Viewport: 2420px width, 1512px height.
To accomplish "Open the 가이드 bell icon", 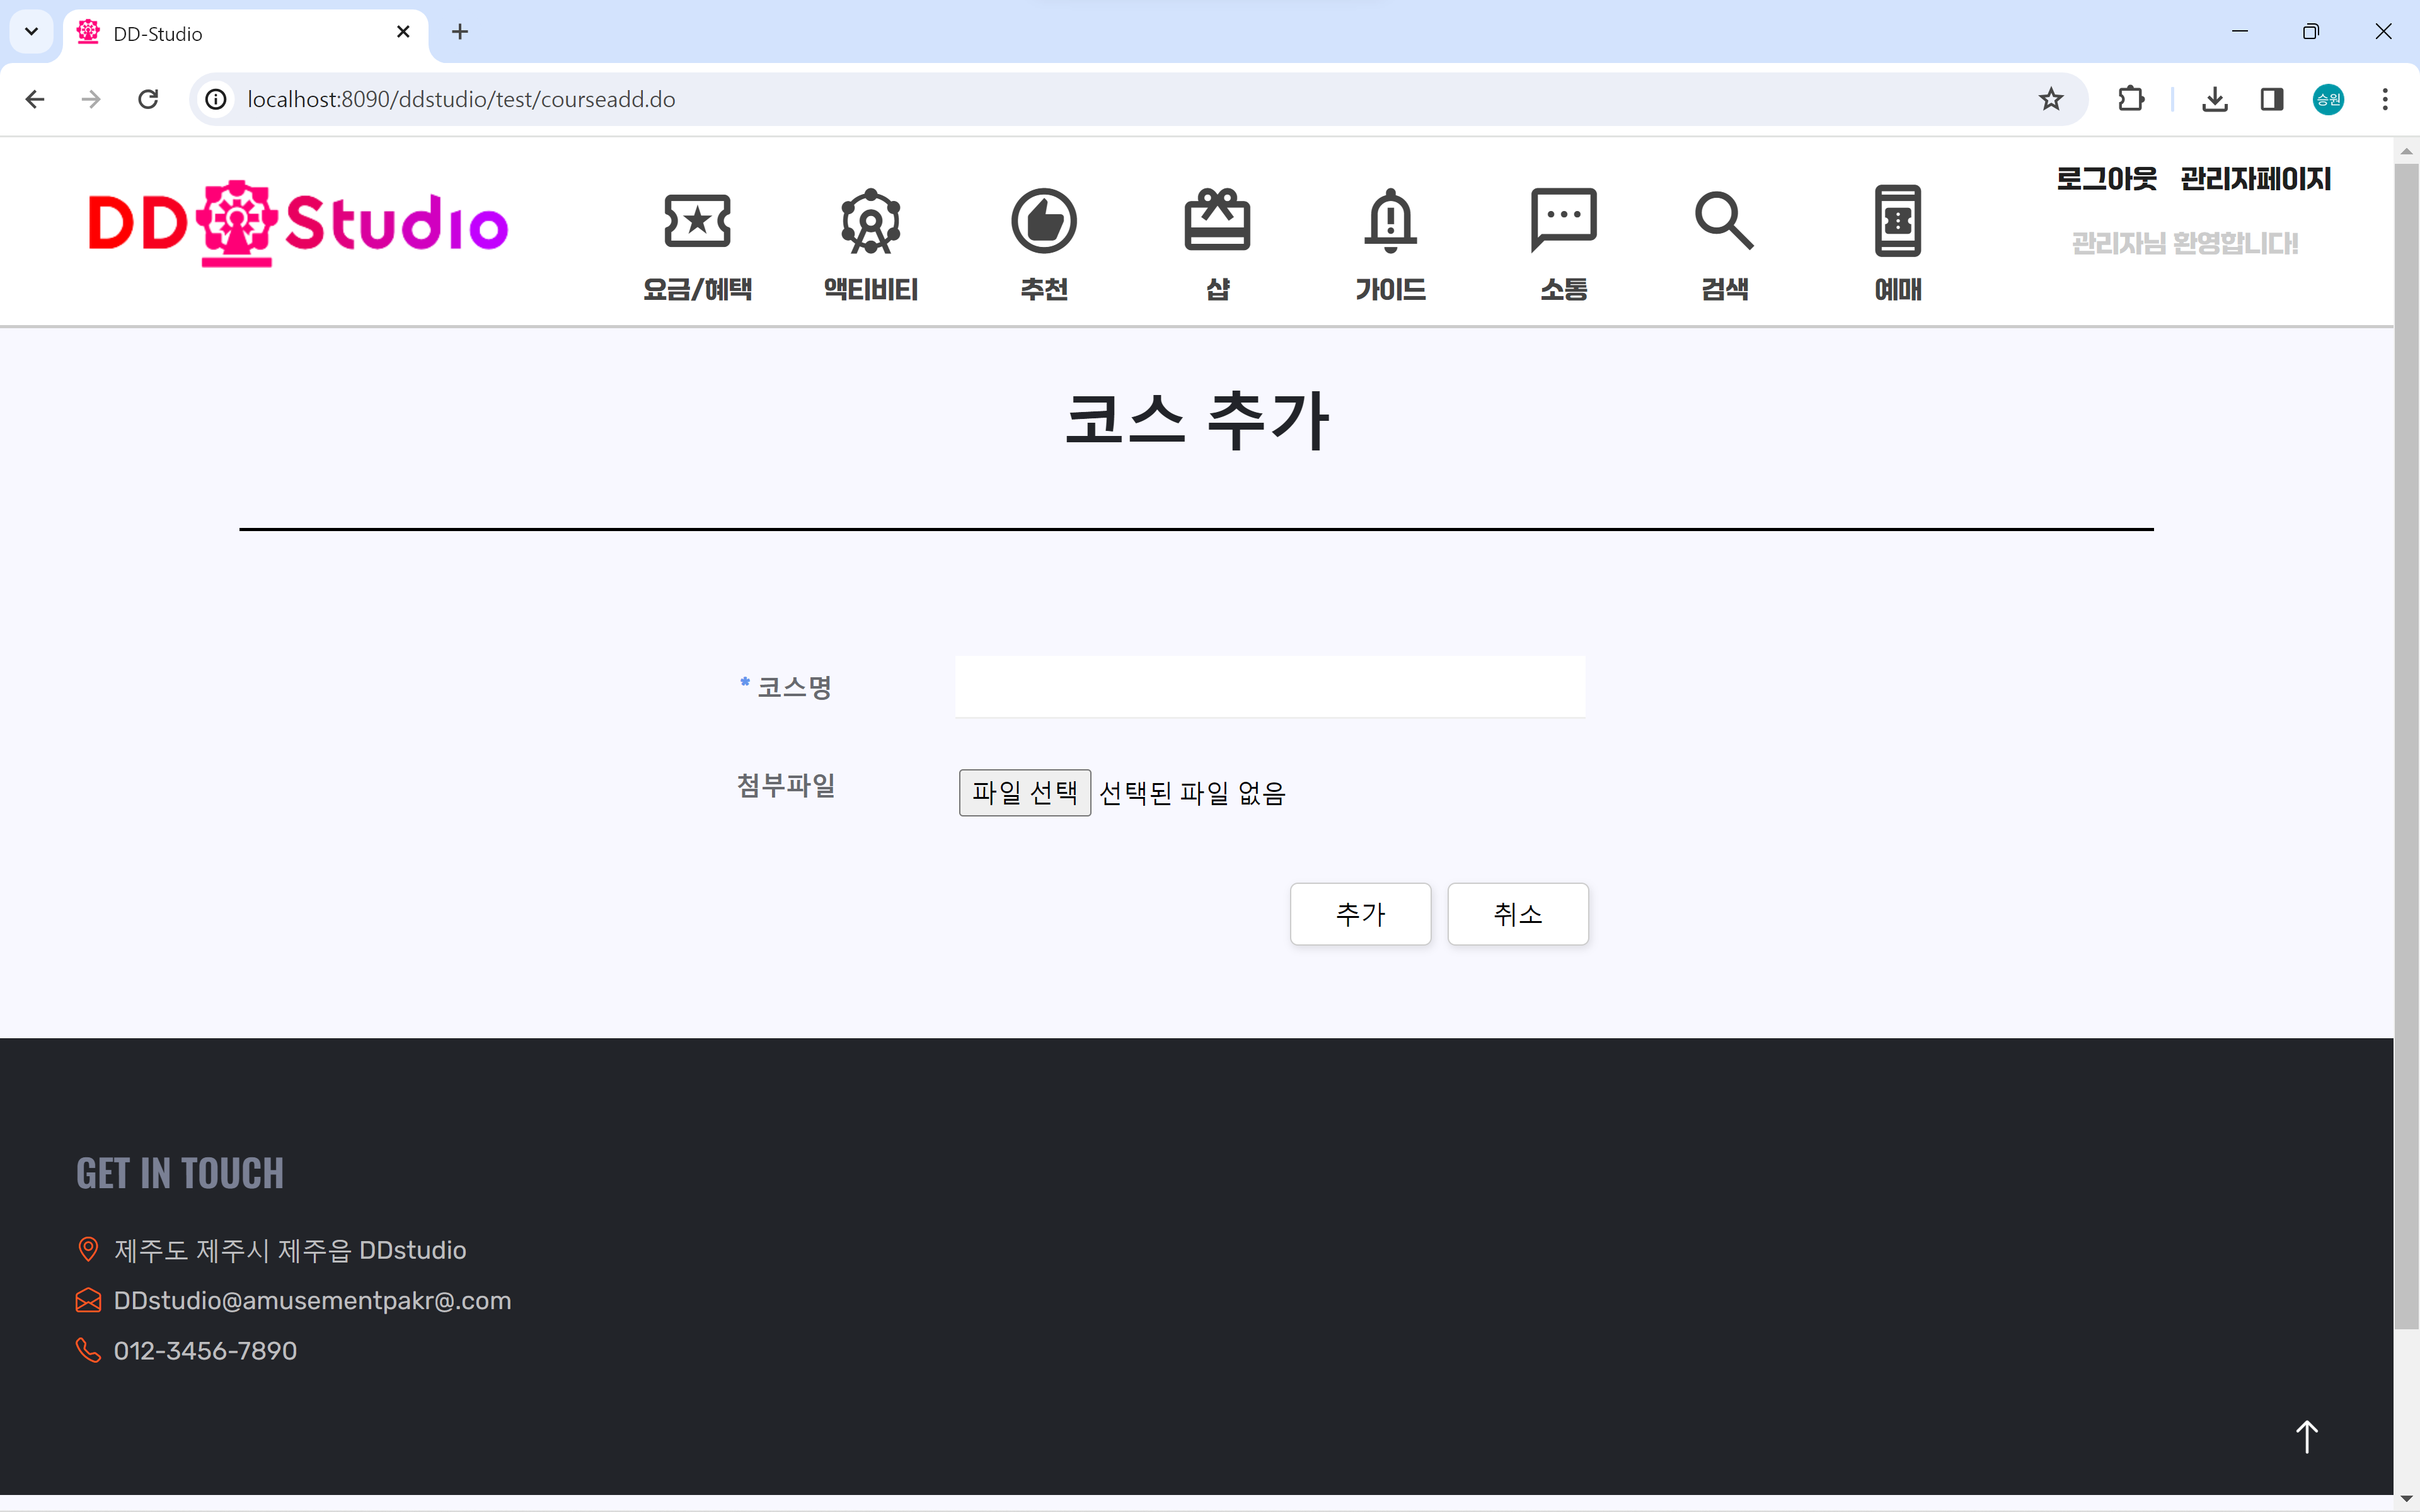I will (x=1390, y=220).
